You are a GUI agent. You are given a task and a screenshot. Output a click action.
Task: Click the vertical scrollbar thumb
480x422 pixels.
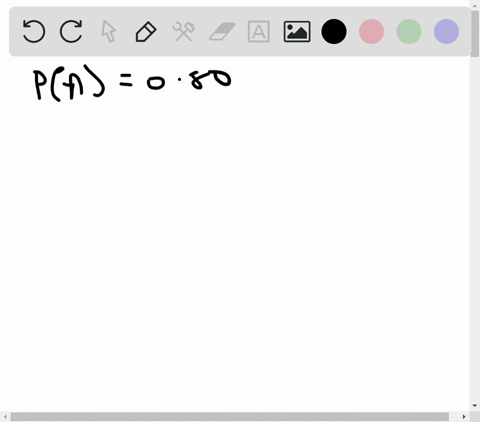(475, 34)
